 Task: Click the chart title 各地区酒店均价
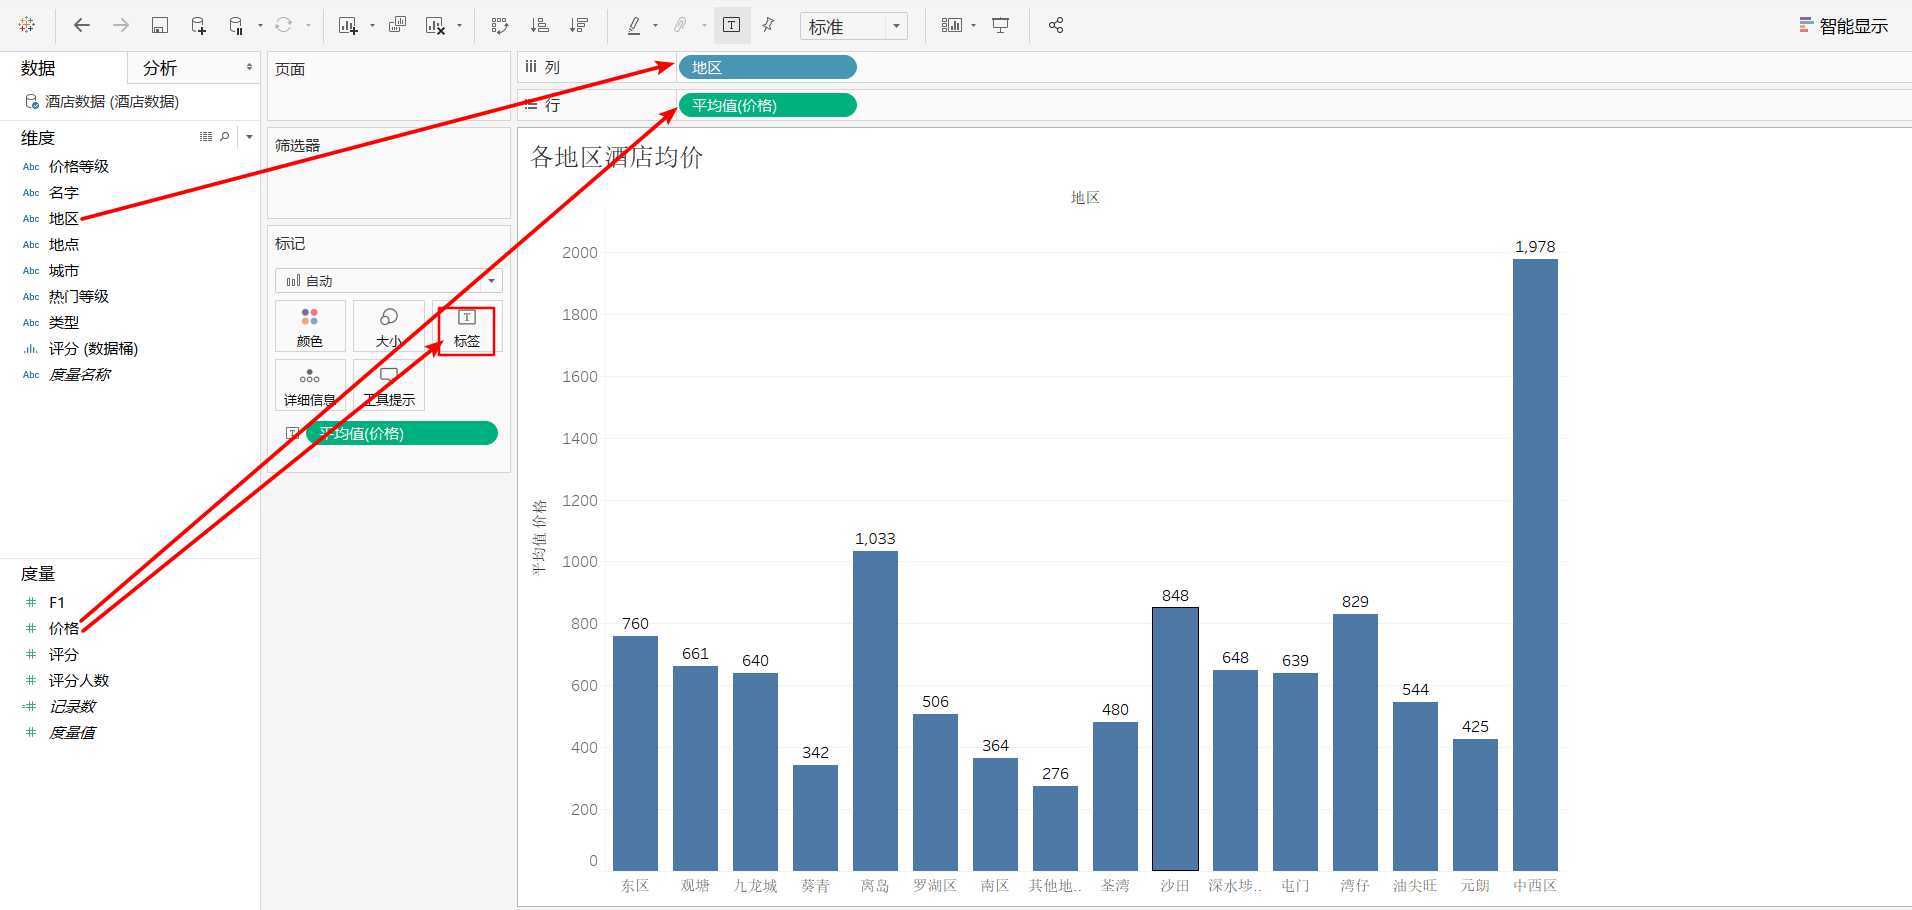617,157
